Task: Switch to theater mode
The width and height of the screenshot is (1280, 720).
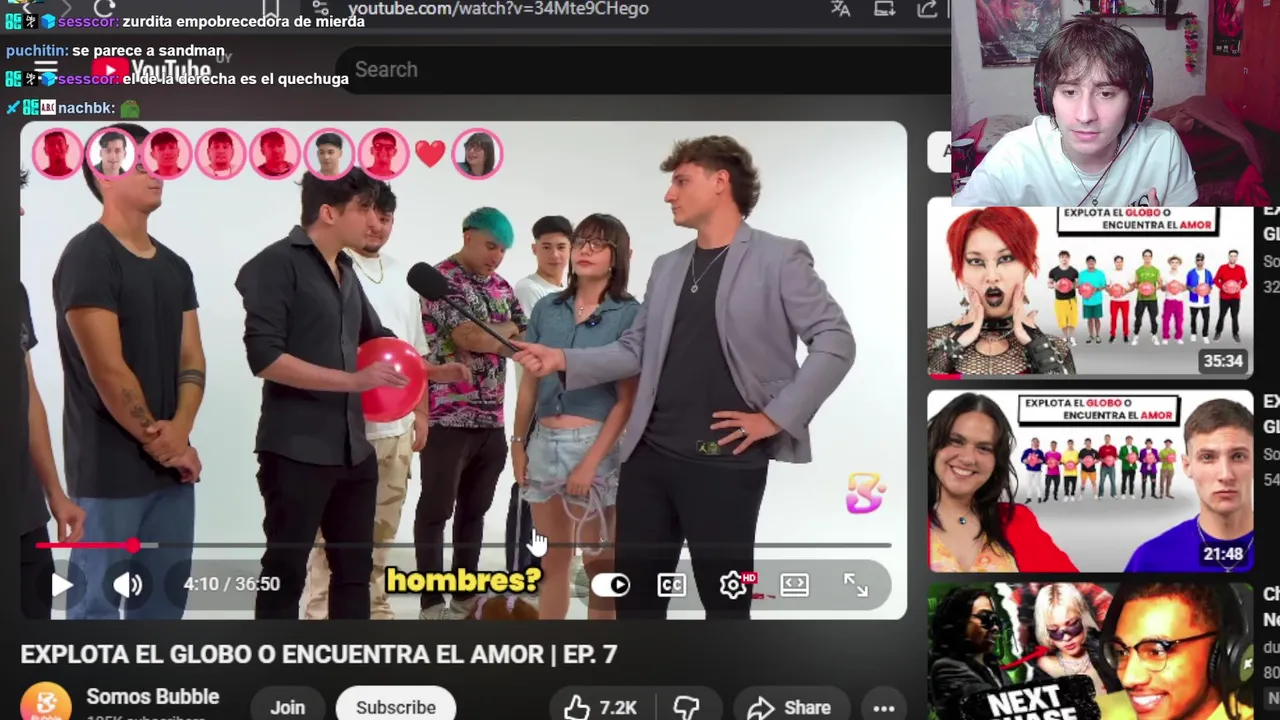Action: 795,585
